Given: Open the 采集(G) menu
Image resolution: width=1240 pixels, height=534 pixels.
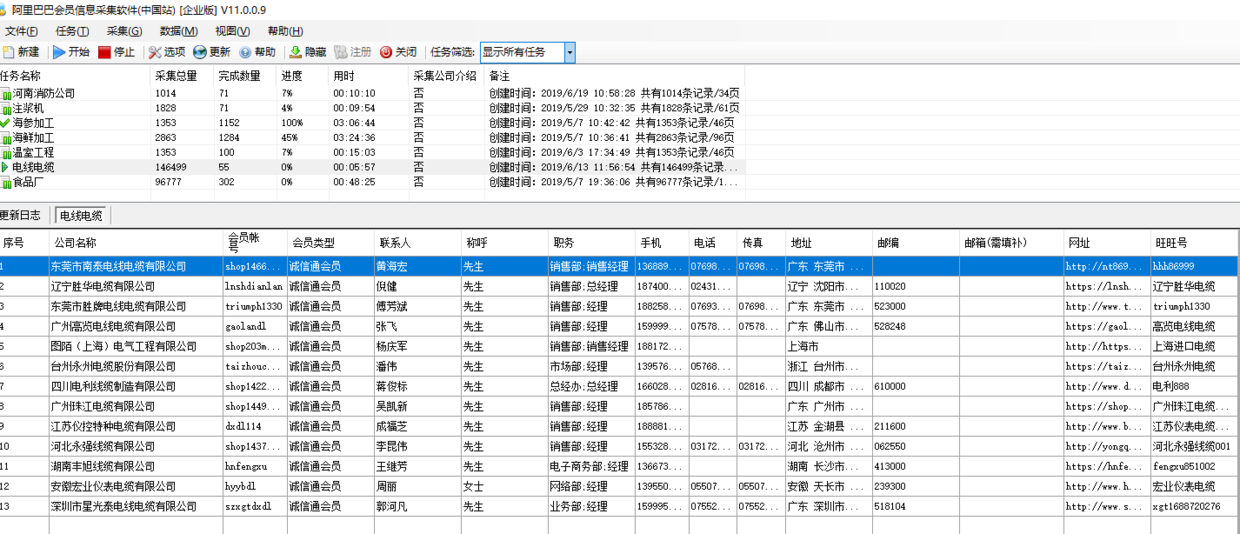Looking at the screenshot, I should pyautogui.click(x=124, y=31).
